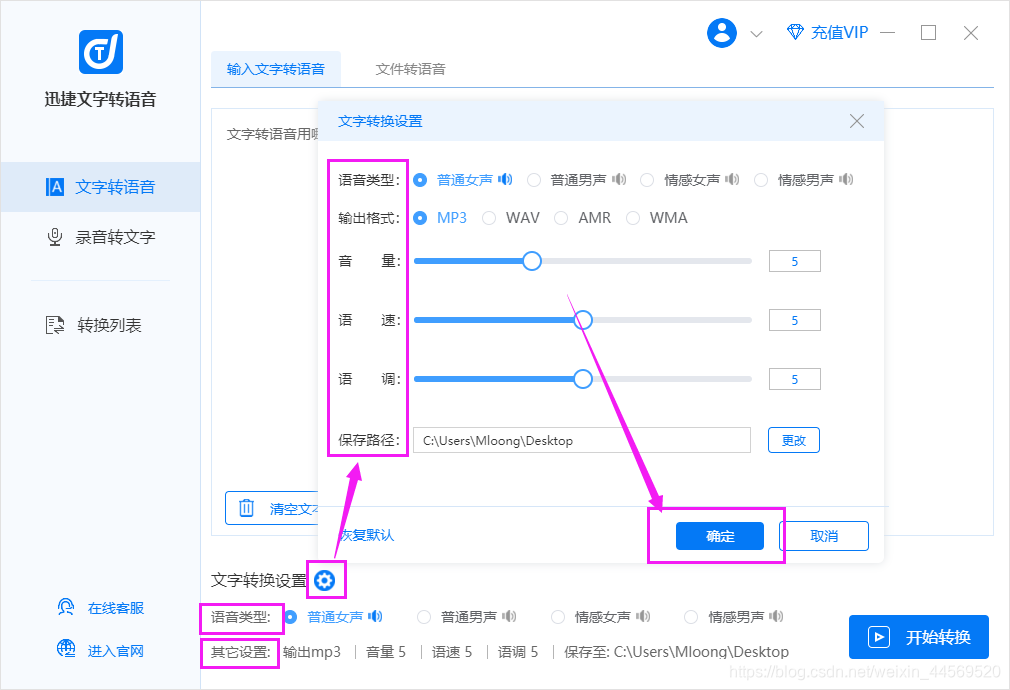The width and height of the screenshot is (1010, 690).
Task: Minimize the application window
Action: (x=888, y=32)
